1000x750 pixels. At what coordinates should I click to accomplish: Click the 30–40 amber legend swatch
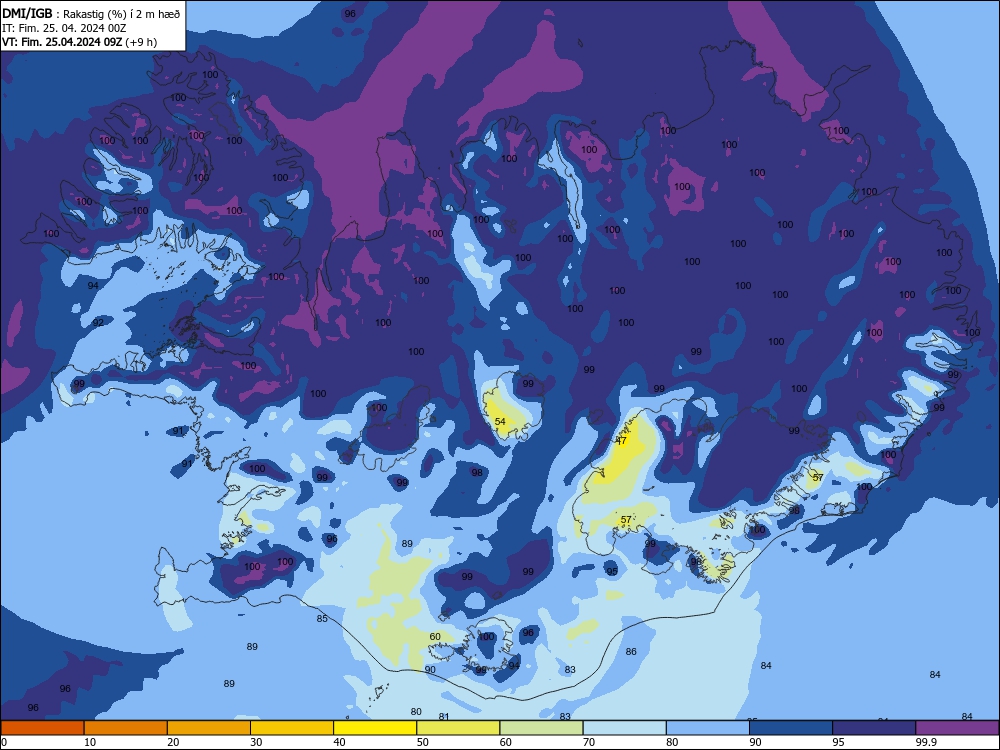point(292,728)
